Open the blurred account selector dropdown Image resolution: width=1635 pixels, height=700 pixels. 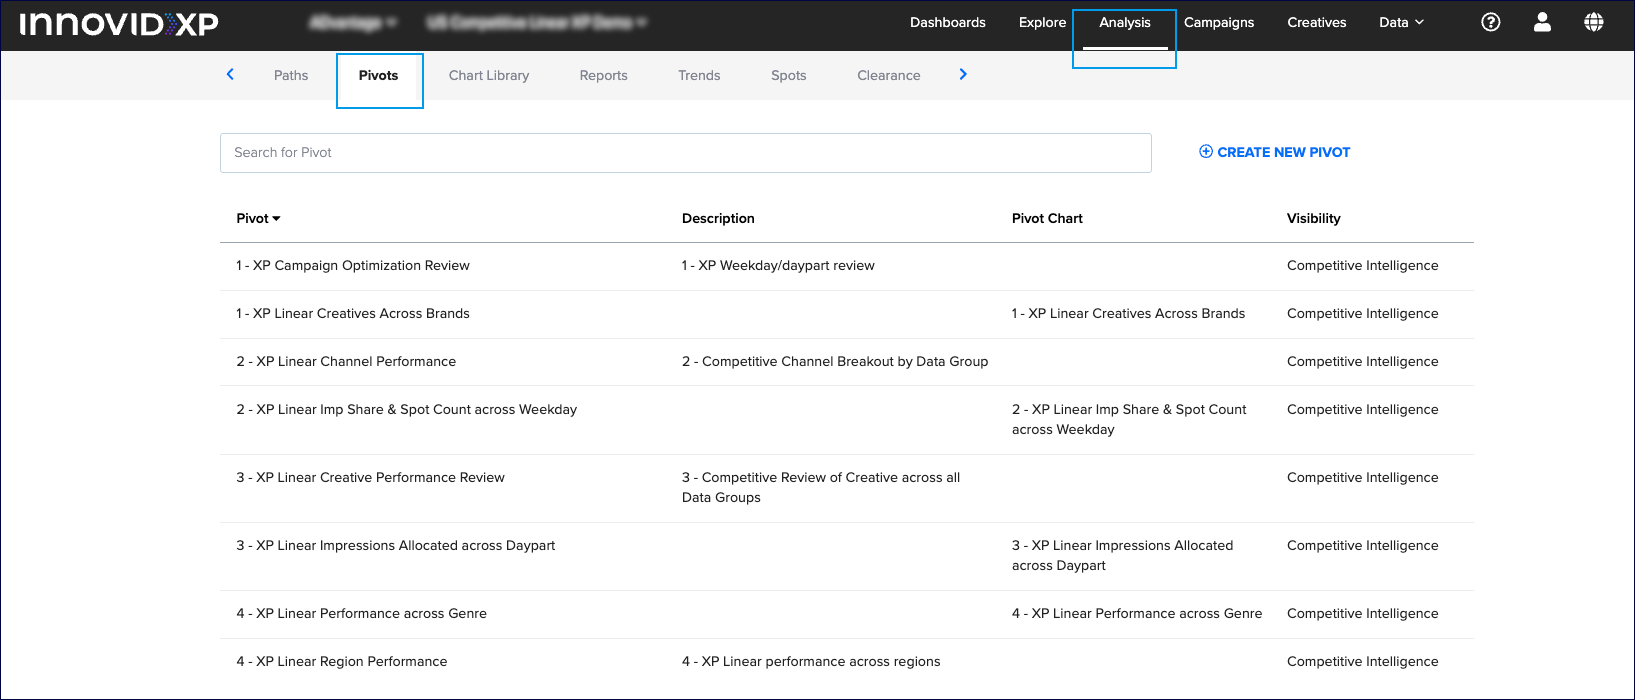[x=353, y=22]
